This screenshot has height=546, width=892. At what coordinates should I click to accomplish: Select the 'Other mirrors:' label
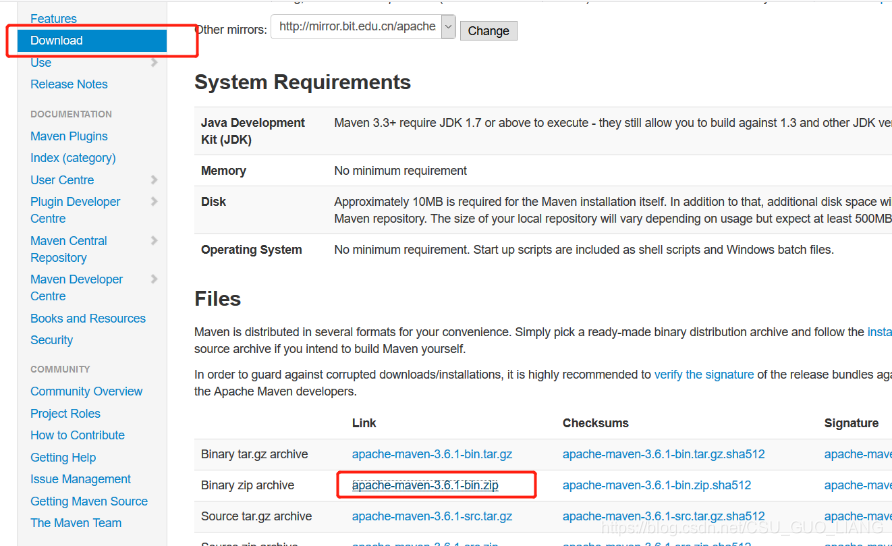(x=230, y=30)
